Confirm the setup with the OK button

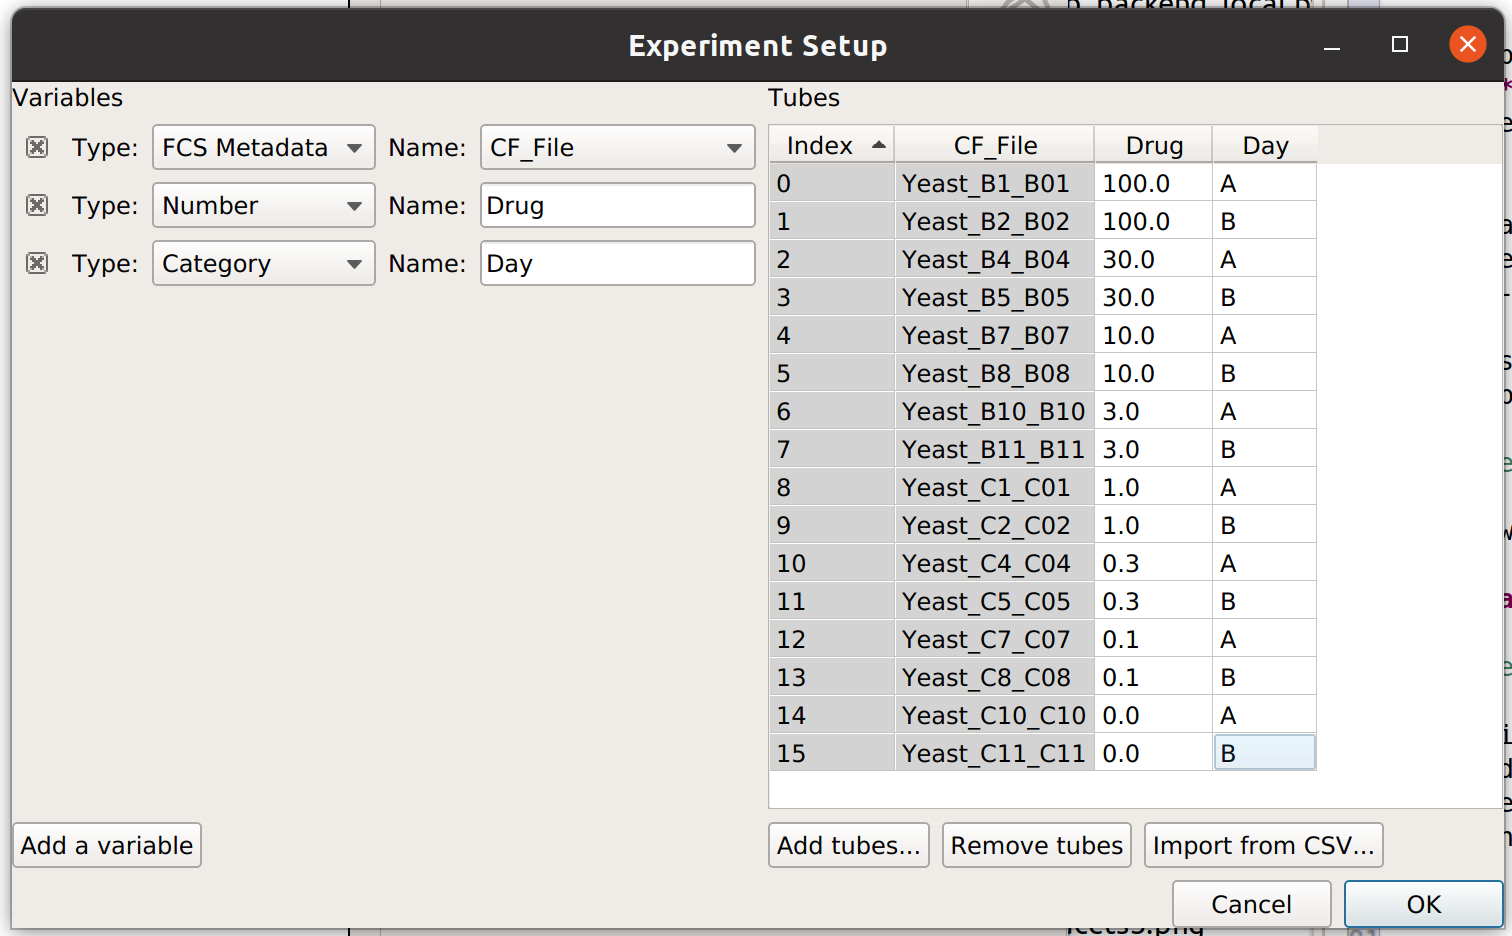click(x=1424, y=904)
